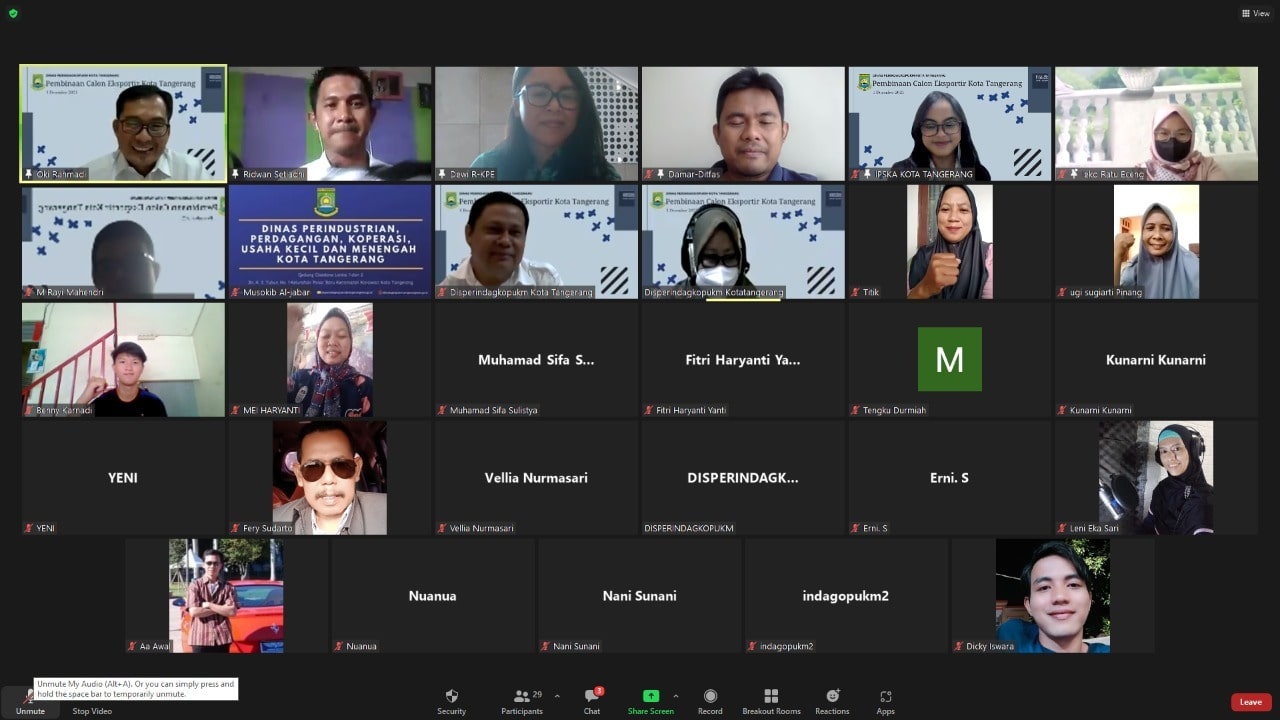The width and height of the screenshot is (1280, 720).
Task: Select Oki Rahmadi's video tile
Action: [x=124, y=123]
